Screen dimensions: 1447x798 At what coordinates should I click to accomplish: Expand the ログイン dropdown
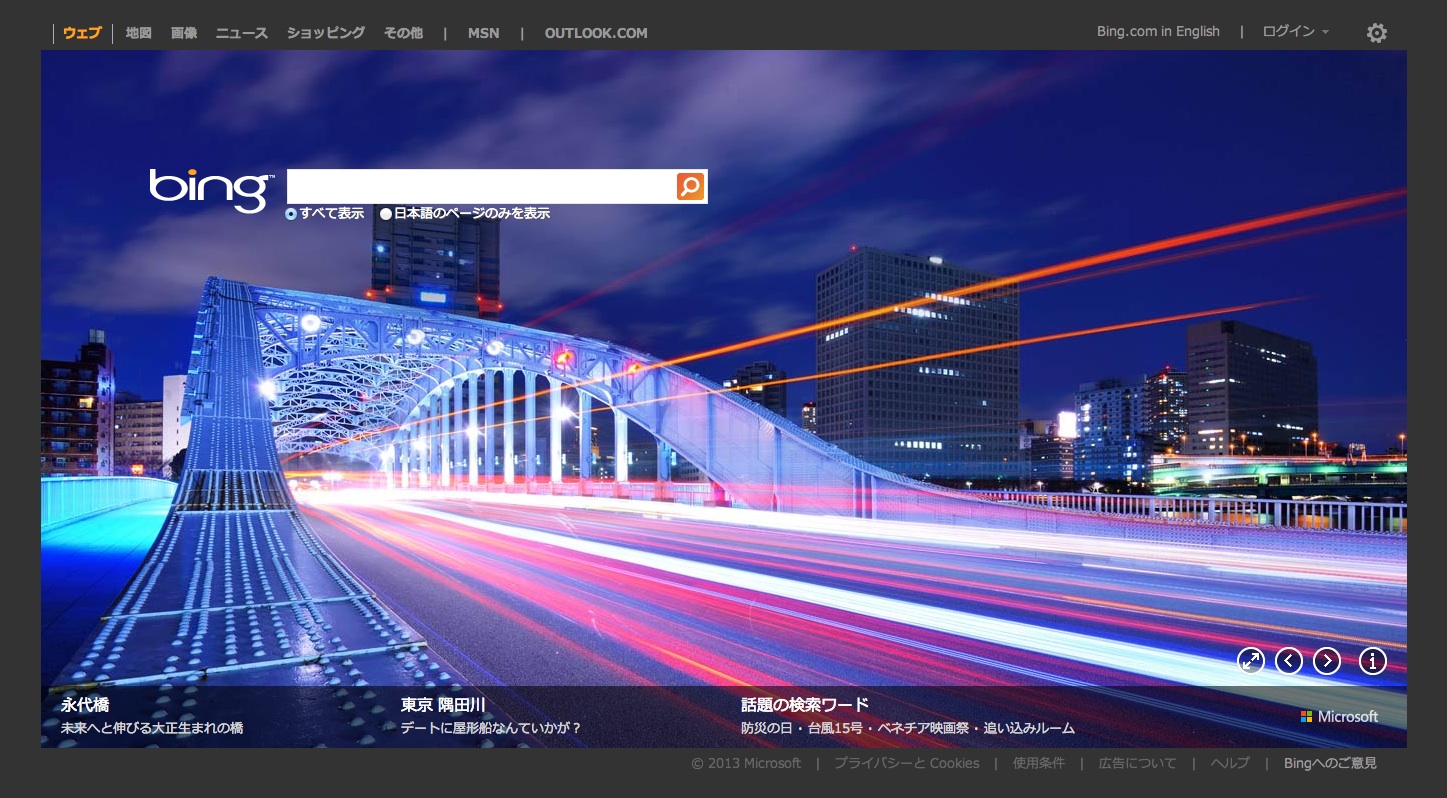click(1295, 32)
